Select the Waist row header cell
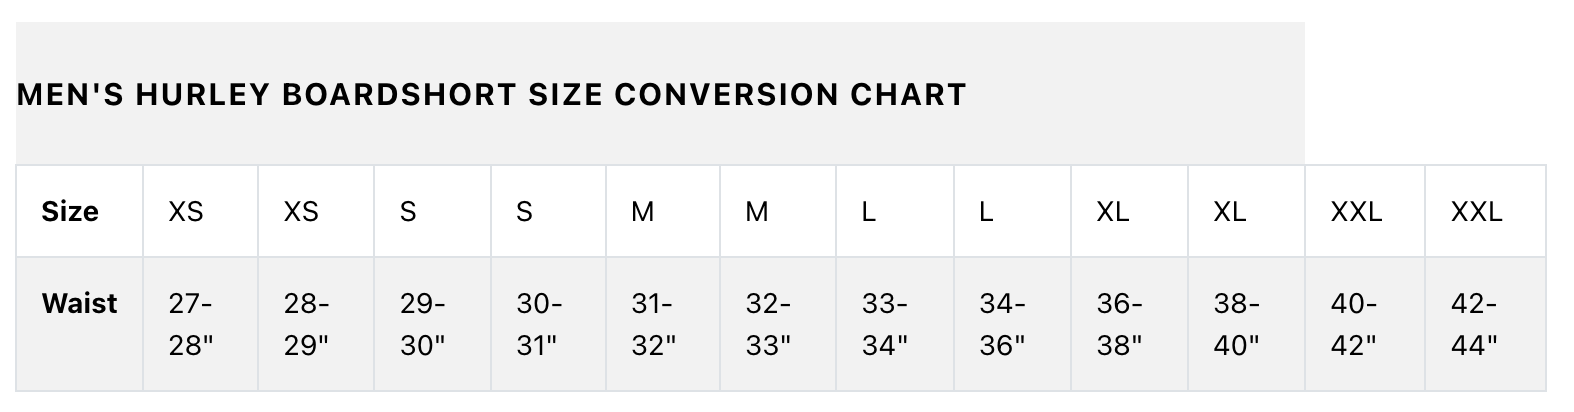1574x412 pixels. point(80,324)
